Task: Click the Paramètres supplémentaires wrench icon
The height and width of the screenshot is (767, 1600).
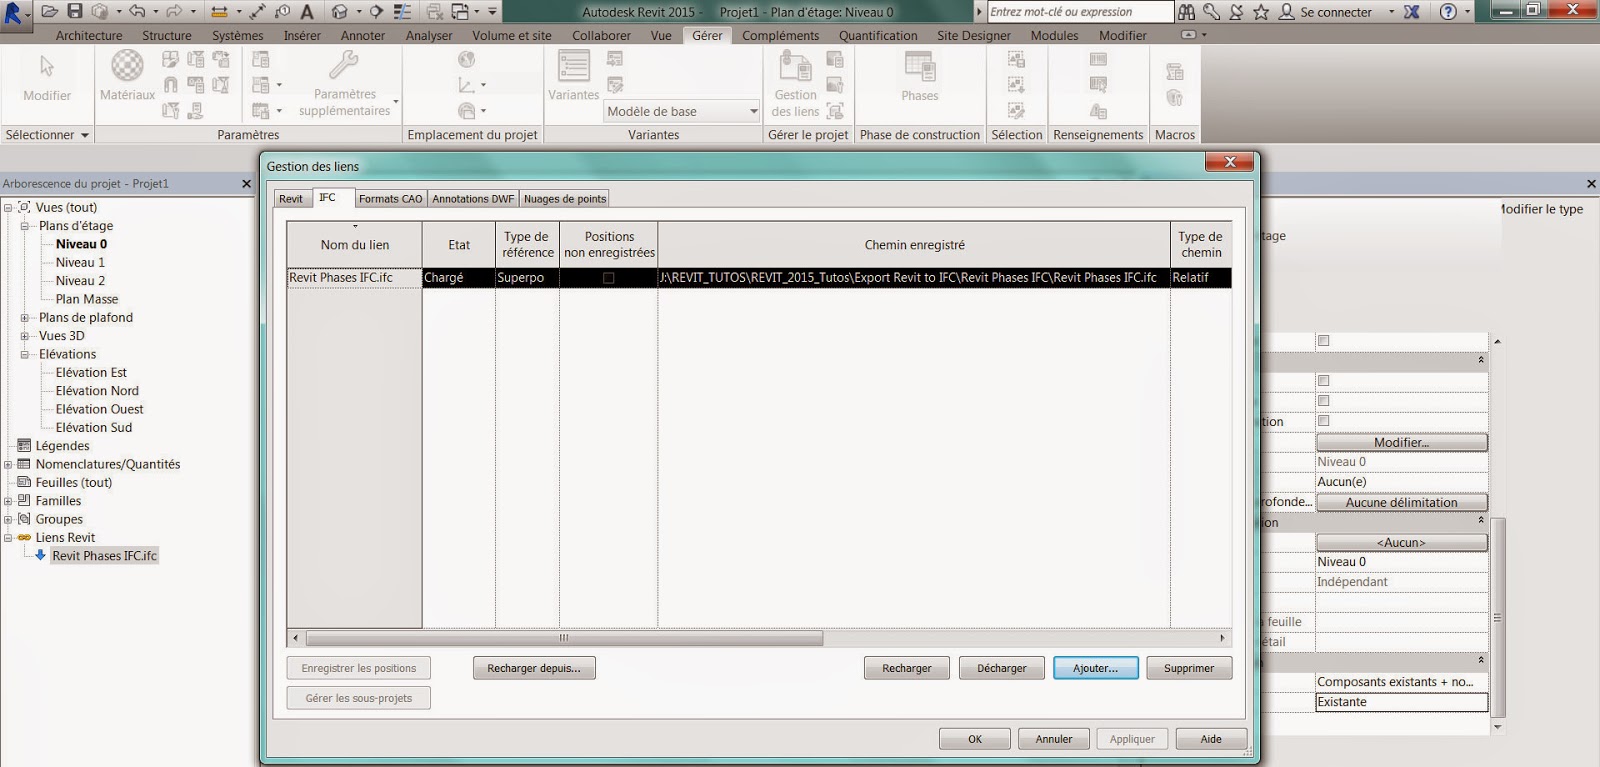Action: click(344, 64)
